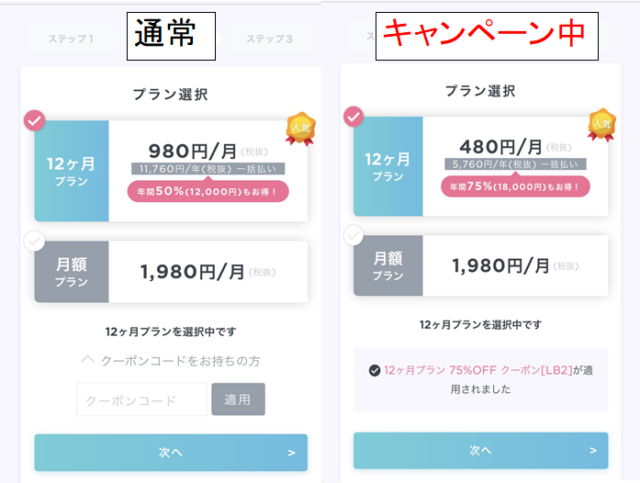Image resolution: width=640 pixels, height=483 pixels.
Task: Go to the ステップ1 tab
Action: [x=71, y=39]
